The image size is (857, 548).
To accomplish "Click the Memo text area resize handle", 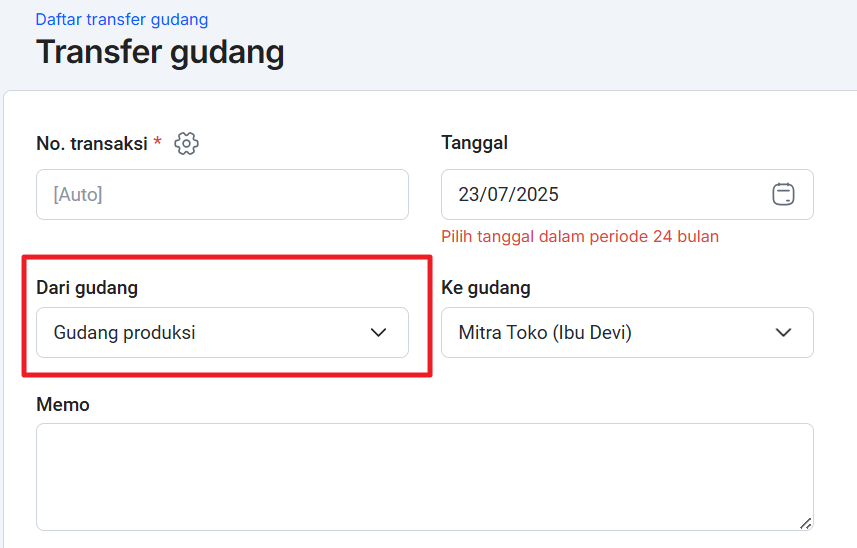I will pos(806,523).
